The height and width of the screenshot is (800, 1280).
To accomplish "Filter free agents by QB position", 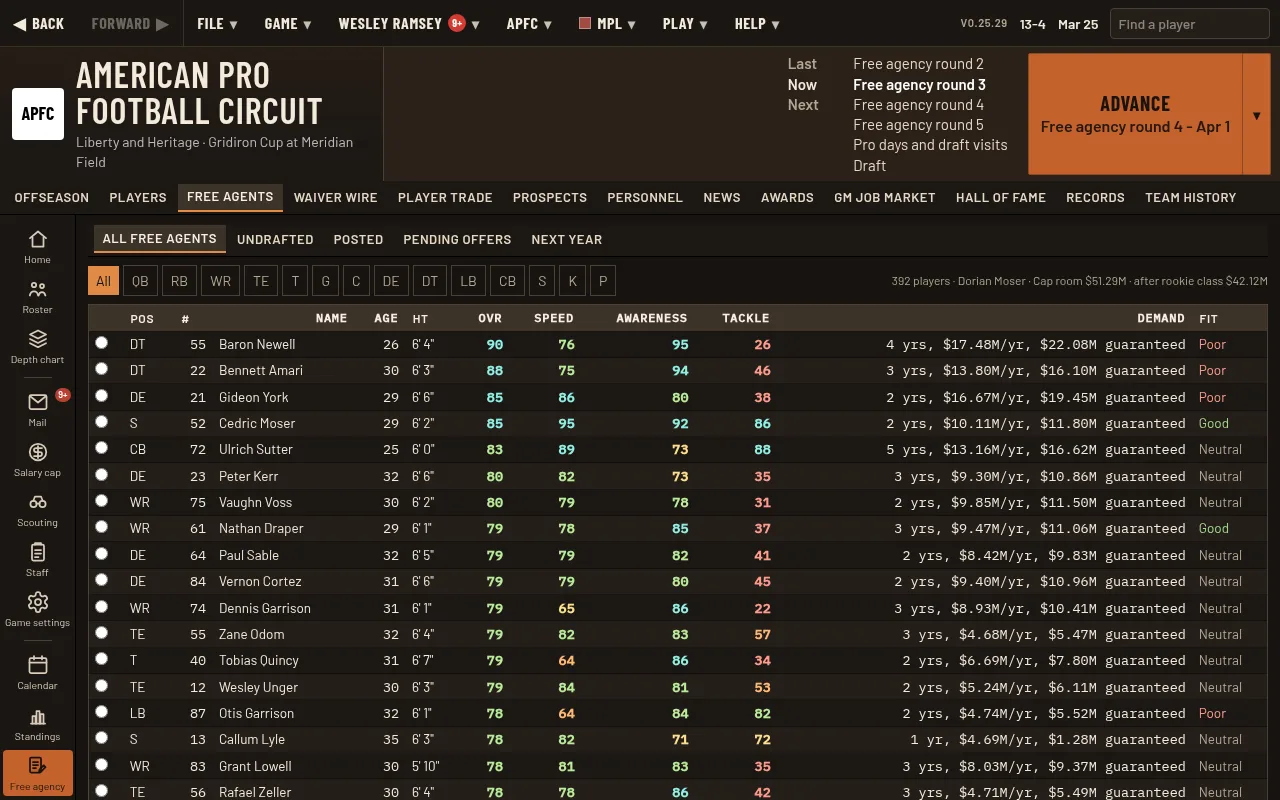I will tap(140, 281).
